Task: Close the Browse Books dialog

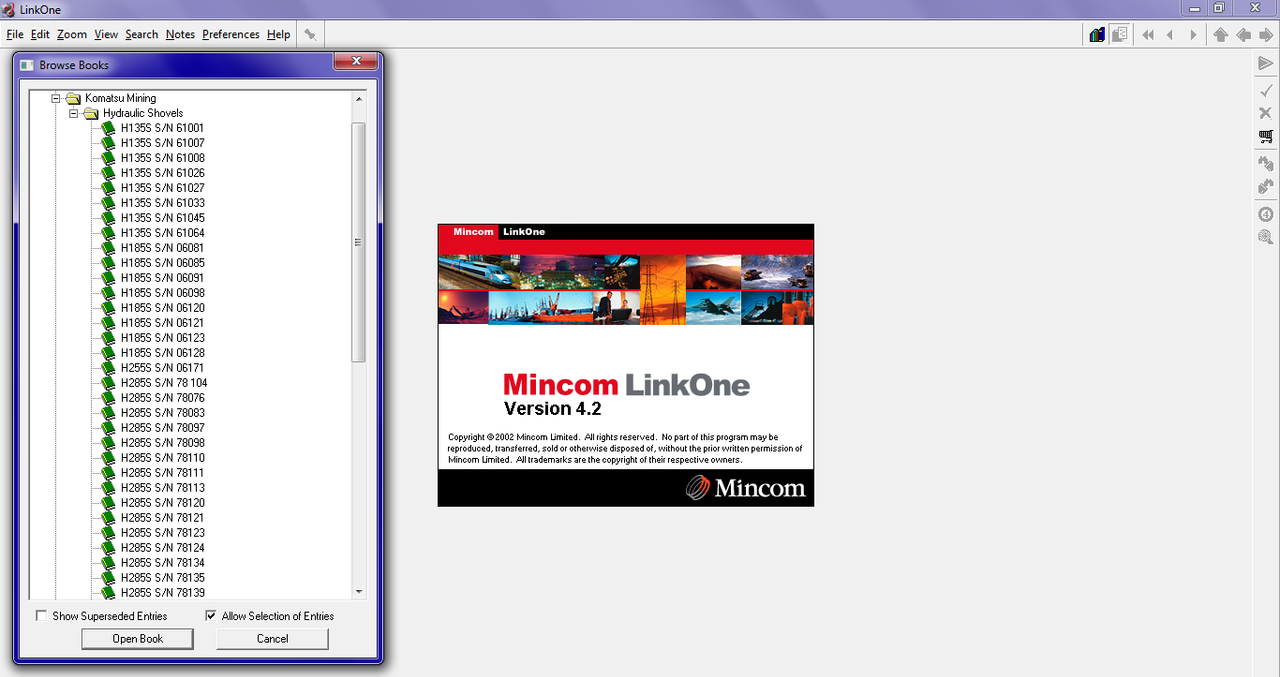Action: click(355, 62)
